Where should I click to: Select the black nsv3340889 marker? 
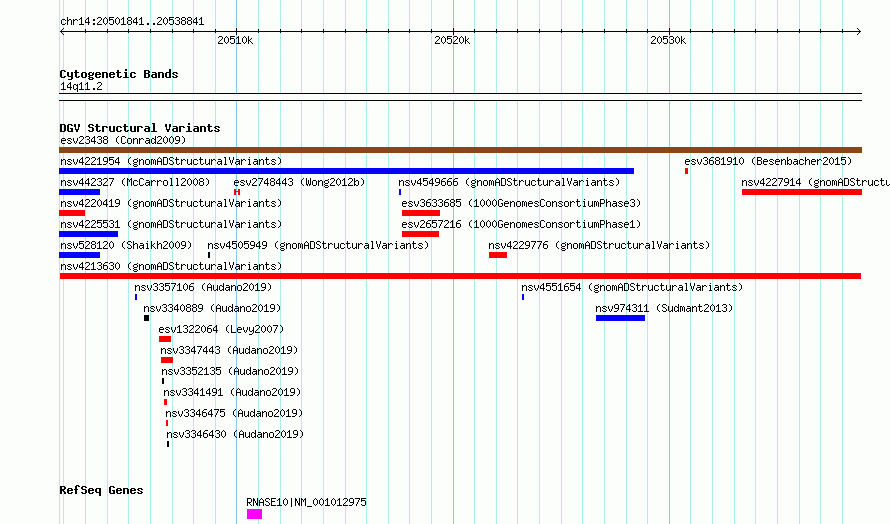[146, 318]
